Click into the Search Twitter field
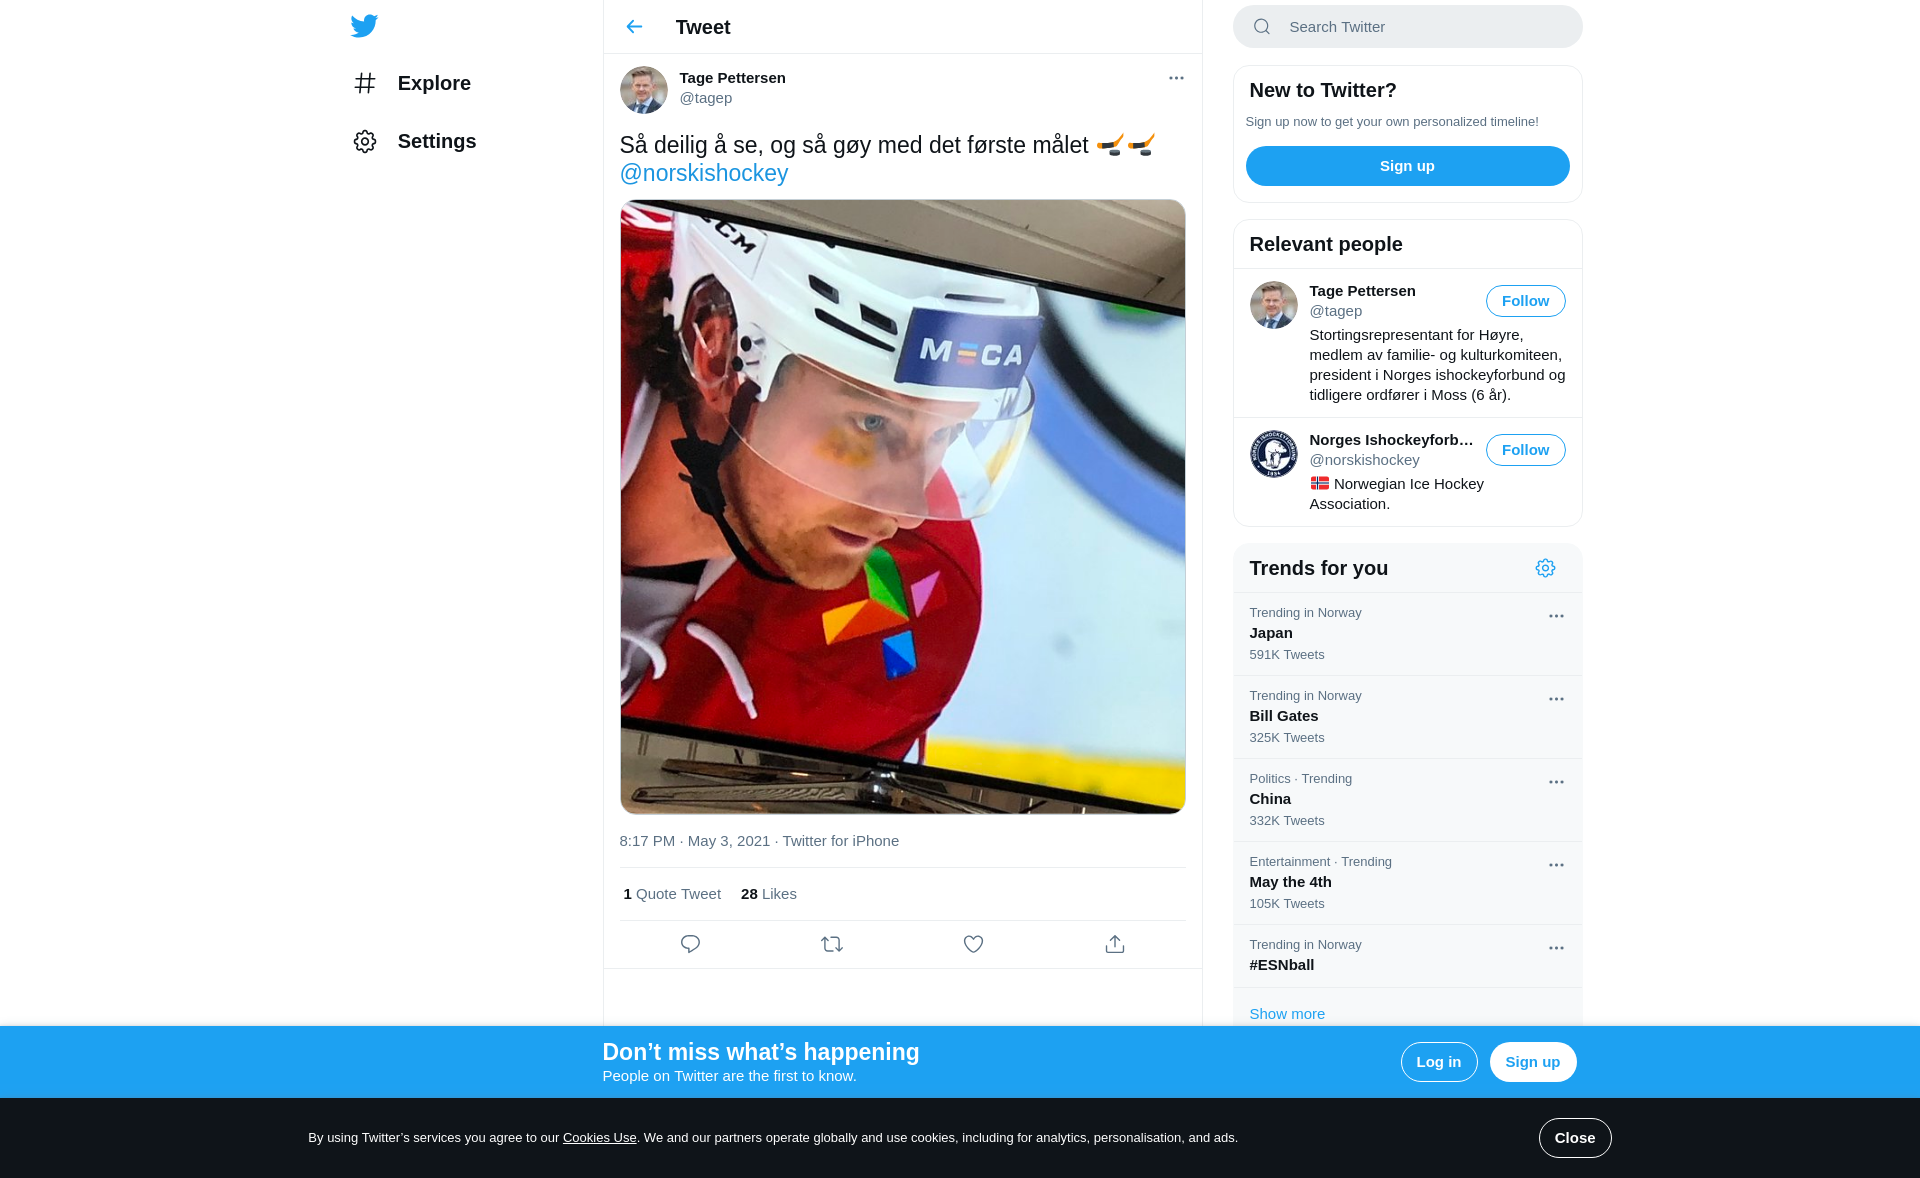Screen dimensions: 1920x1178 [x=1408, y=27]
